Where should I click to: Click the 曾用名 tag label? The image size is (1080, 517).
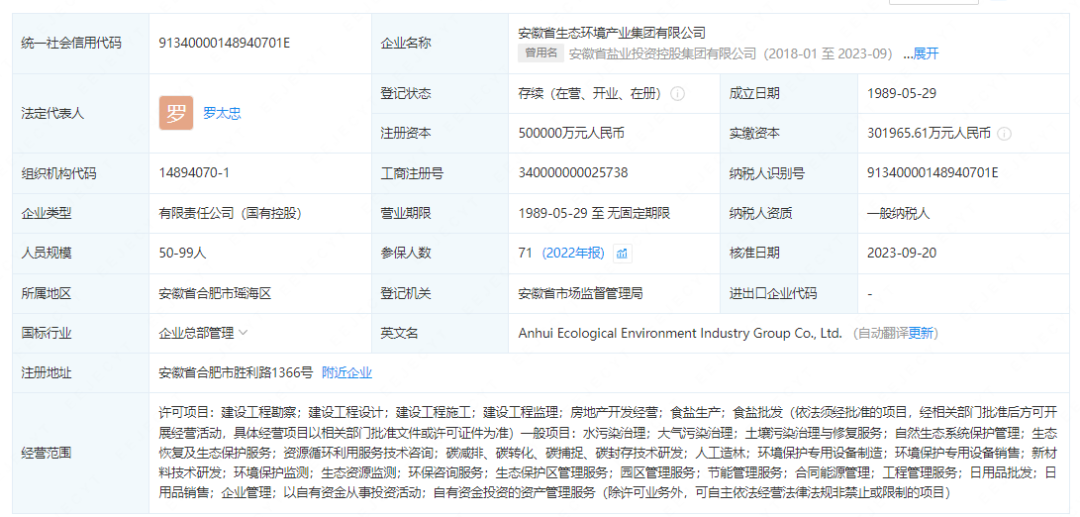pyautogui.click(x=541, y=53)
